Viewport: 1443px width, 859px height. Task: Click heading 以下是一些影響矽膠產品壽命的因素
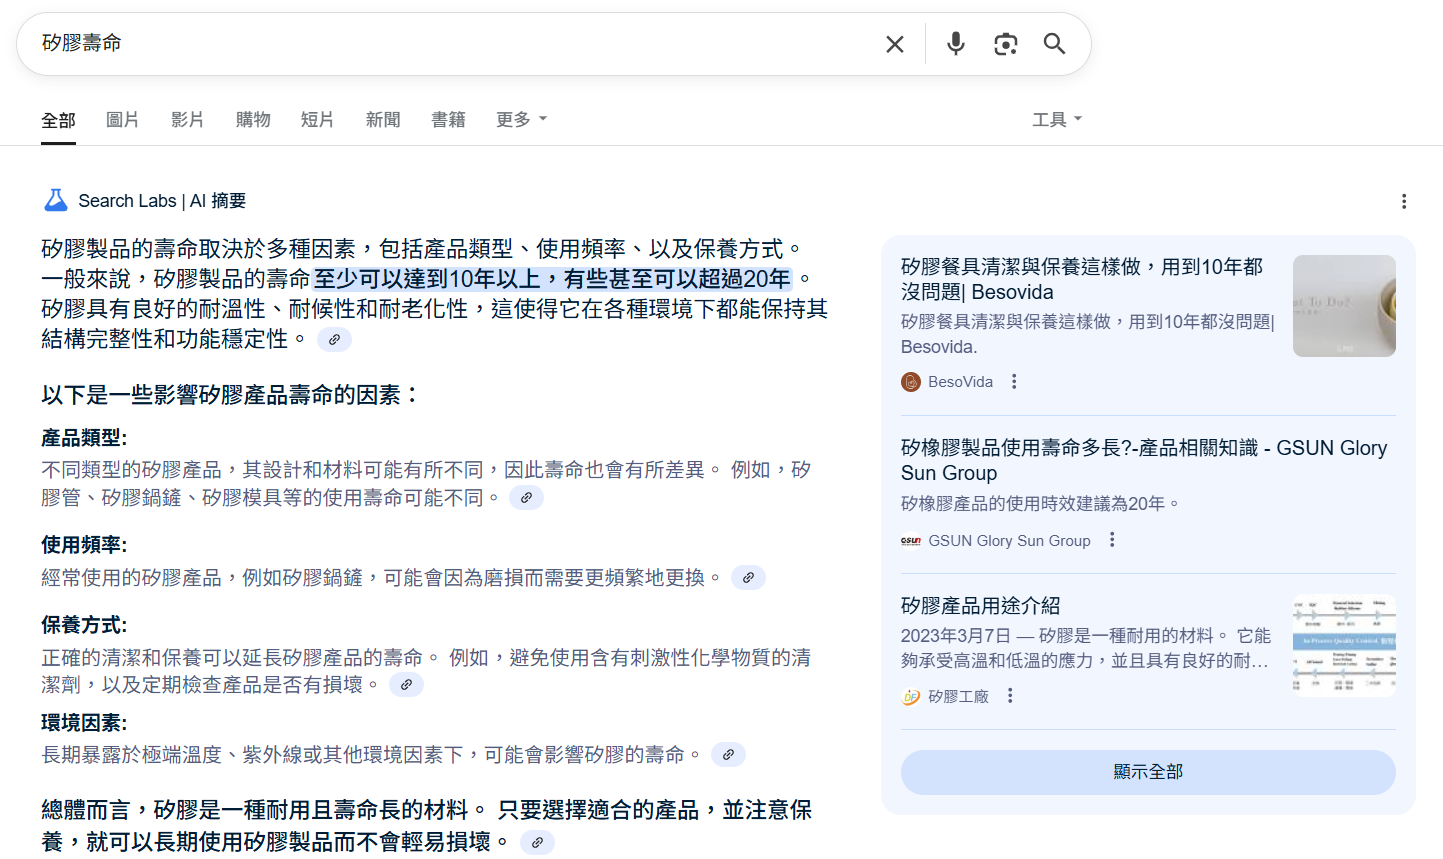click(x=230, y=395)
